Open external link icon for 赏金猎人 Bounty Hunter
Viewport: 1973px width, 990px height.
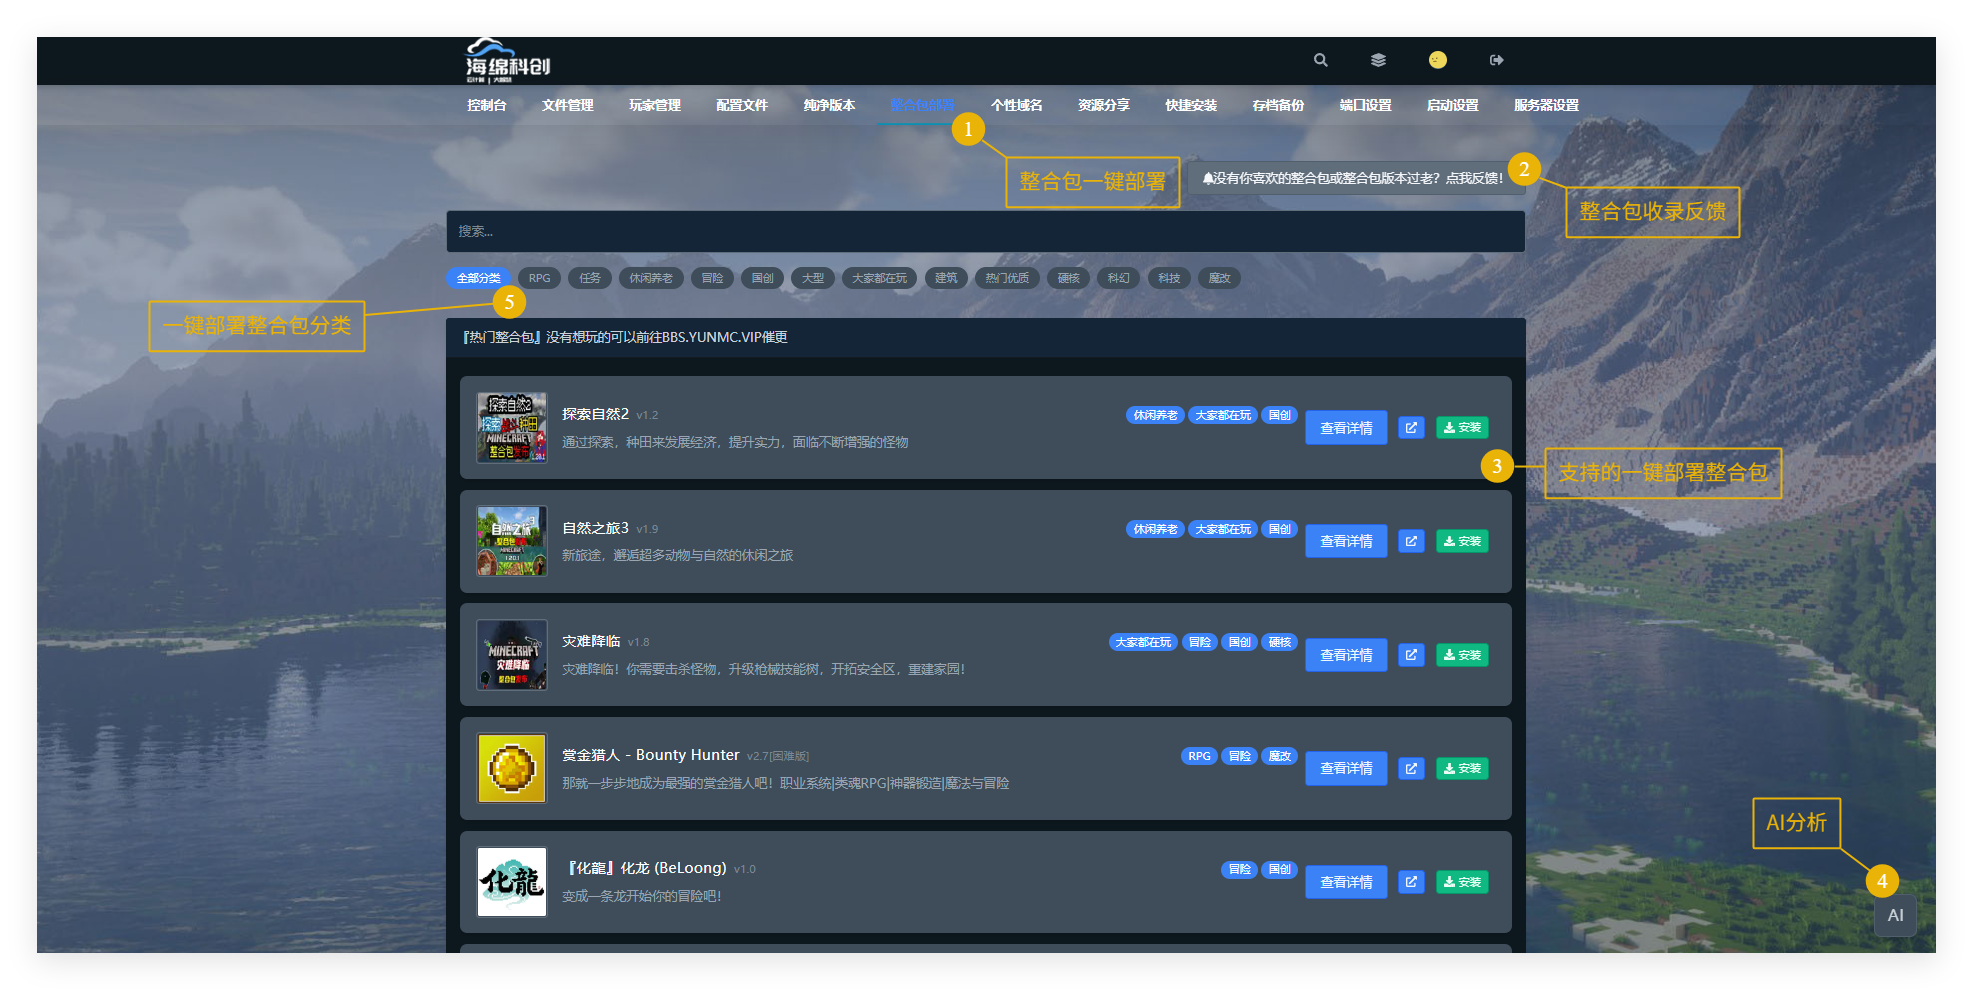[1411, 769]
